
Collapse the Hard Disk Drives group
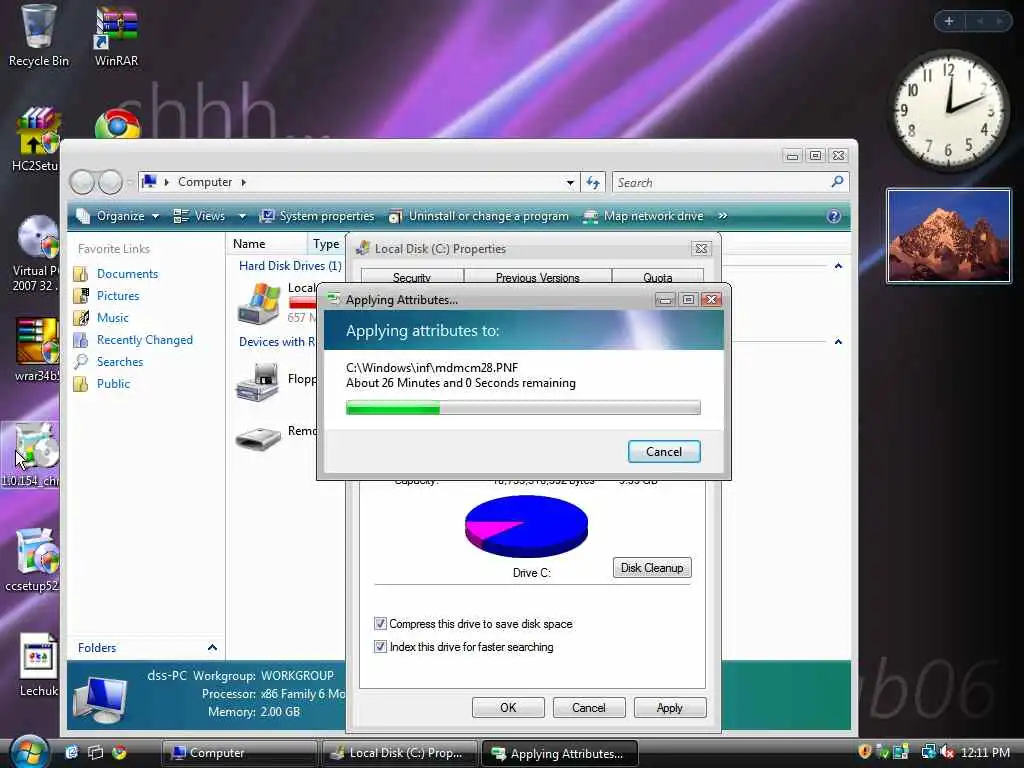tap(839, 266)
